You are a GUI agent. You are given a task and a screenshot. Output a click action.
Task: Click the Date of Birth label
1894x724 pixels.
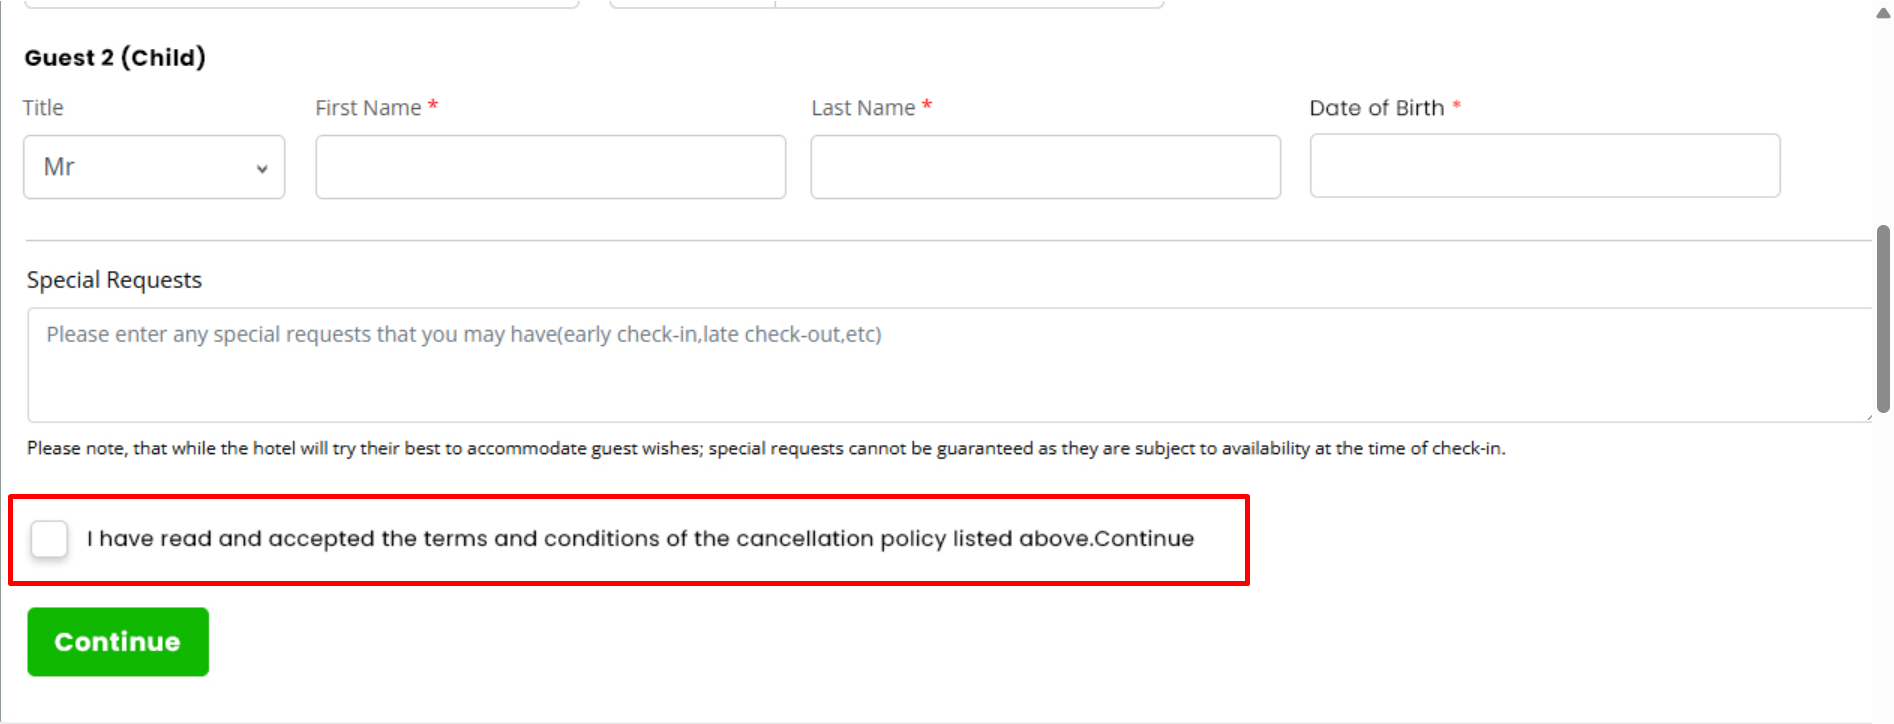pyautogui.click(x=1376, y=108)
